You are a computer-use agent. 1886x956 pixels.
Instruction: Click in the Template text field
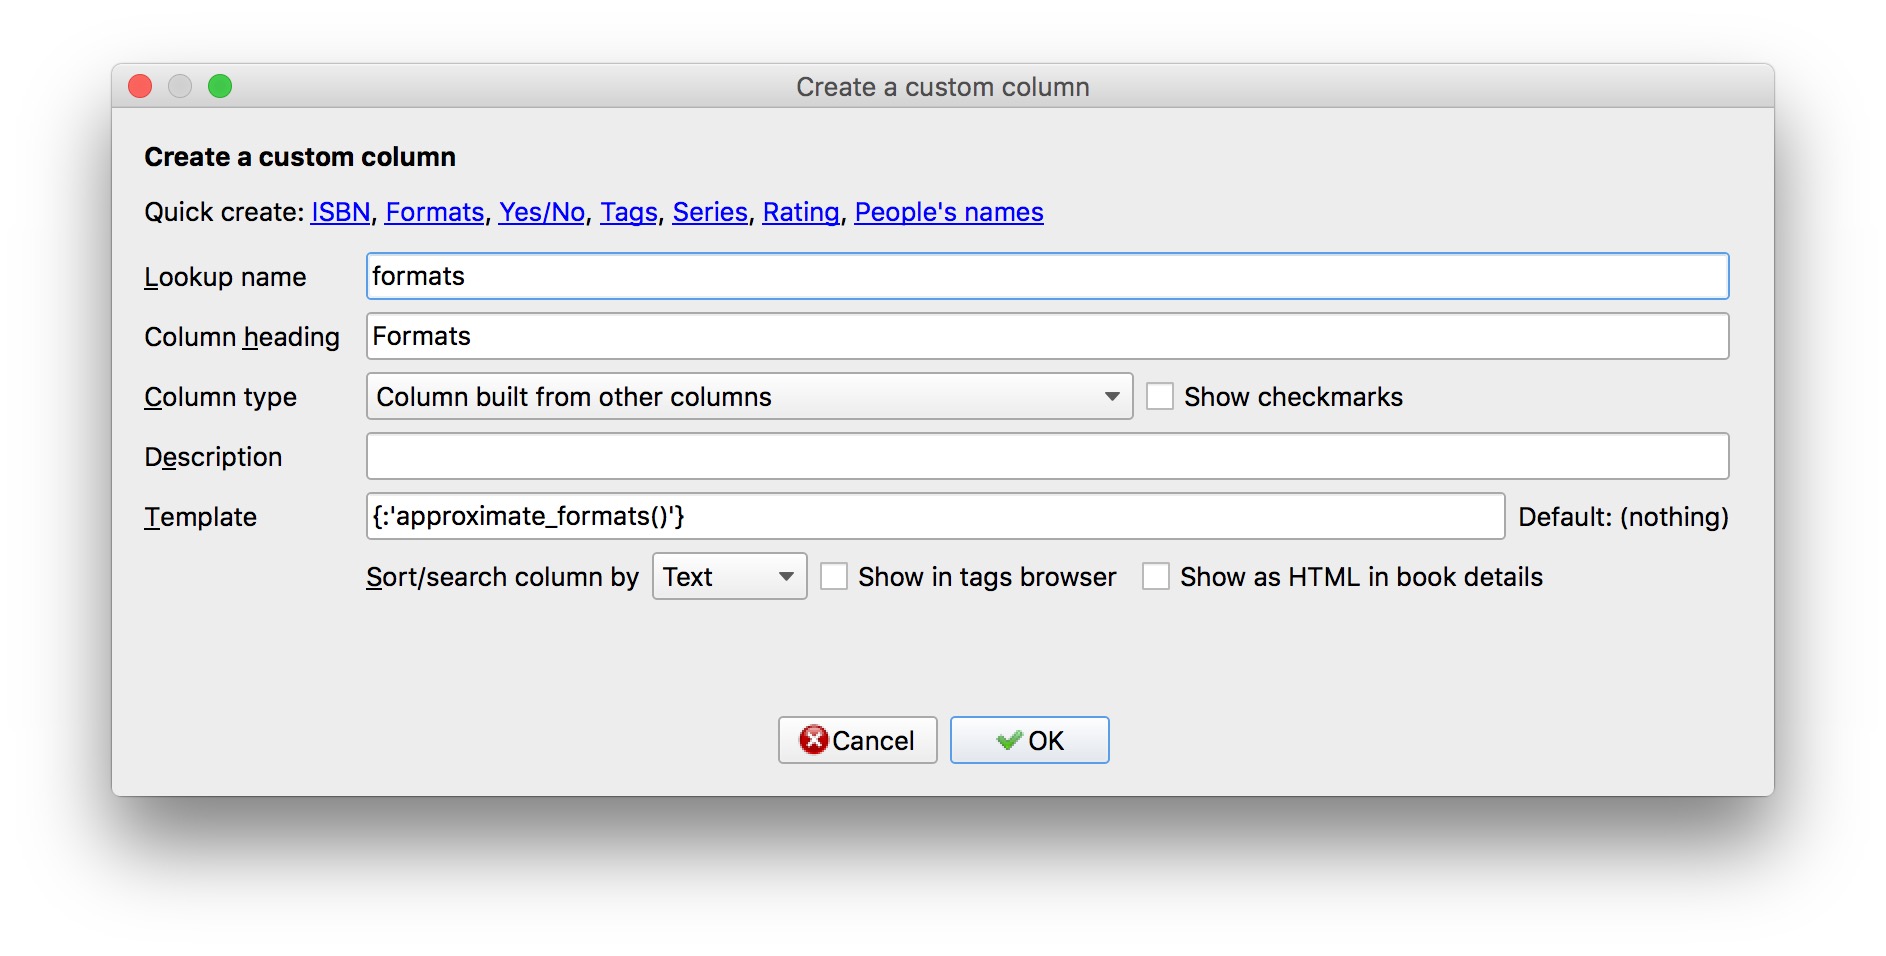click(935, 517)
